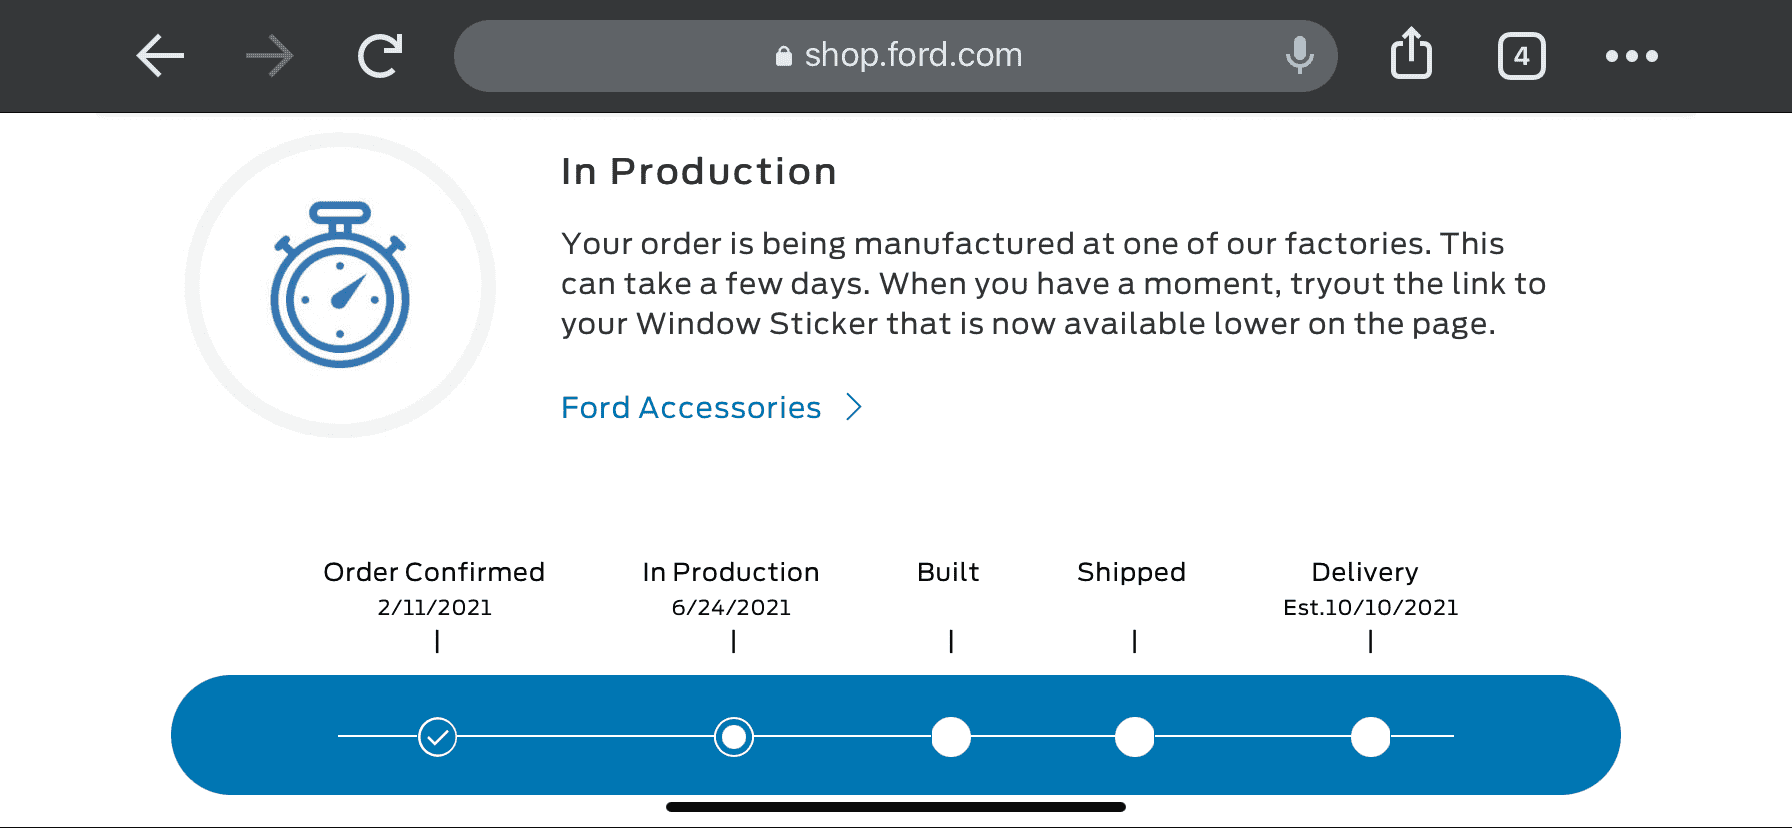Open the tab switcher showing 4 tabs
The height and width of the screenshot is (828, 1792).
pyautogui.click(x=1521, y=56)
